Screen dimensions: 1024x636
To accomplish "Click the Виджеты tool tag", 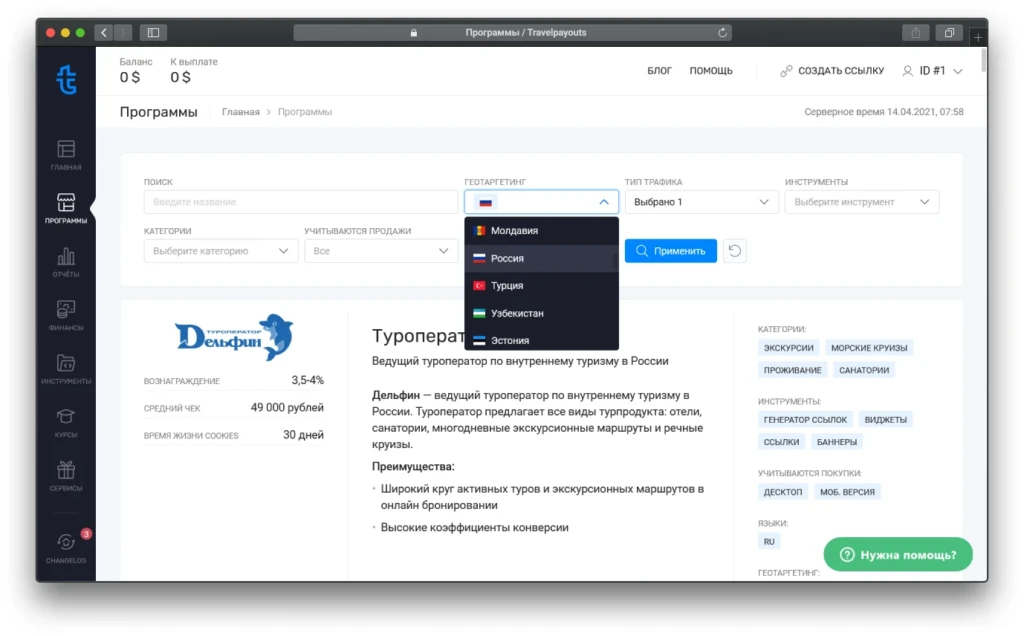I will (886, 420).
